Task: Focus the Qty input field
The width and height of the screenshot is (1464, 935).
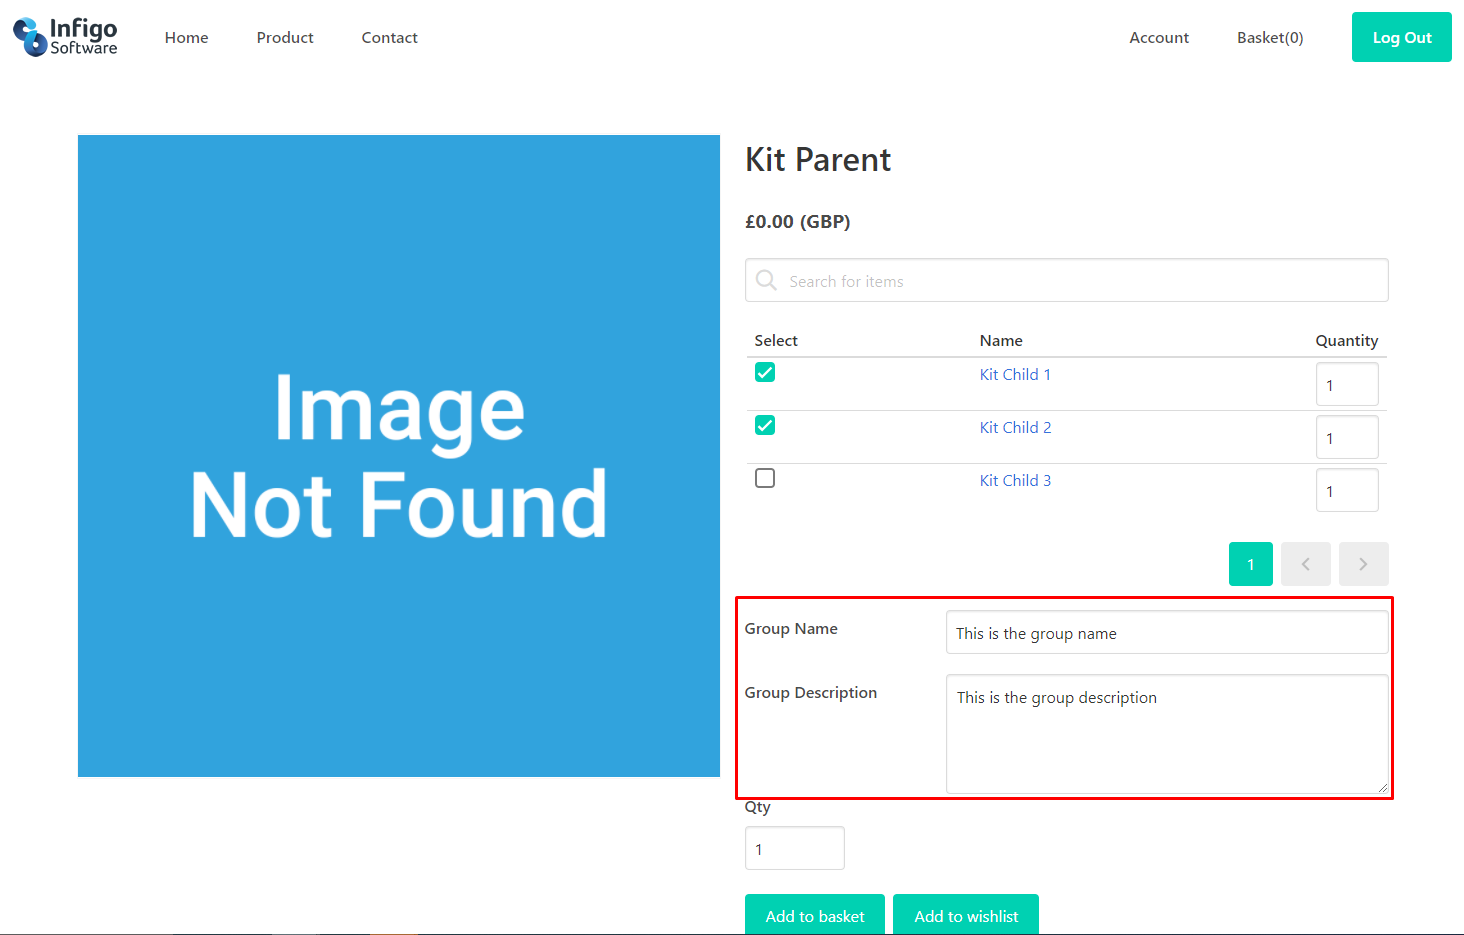Action: point(795,848)
